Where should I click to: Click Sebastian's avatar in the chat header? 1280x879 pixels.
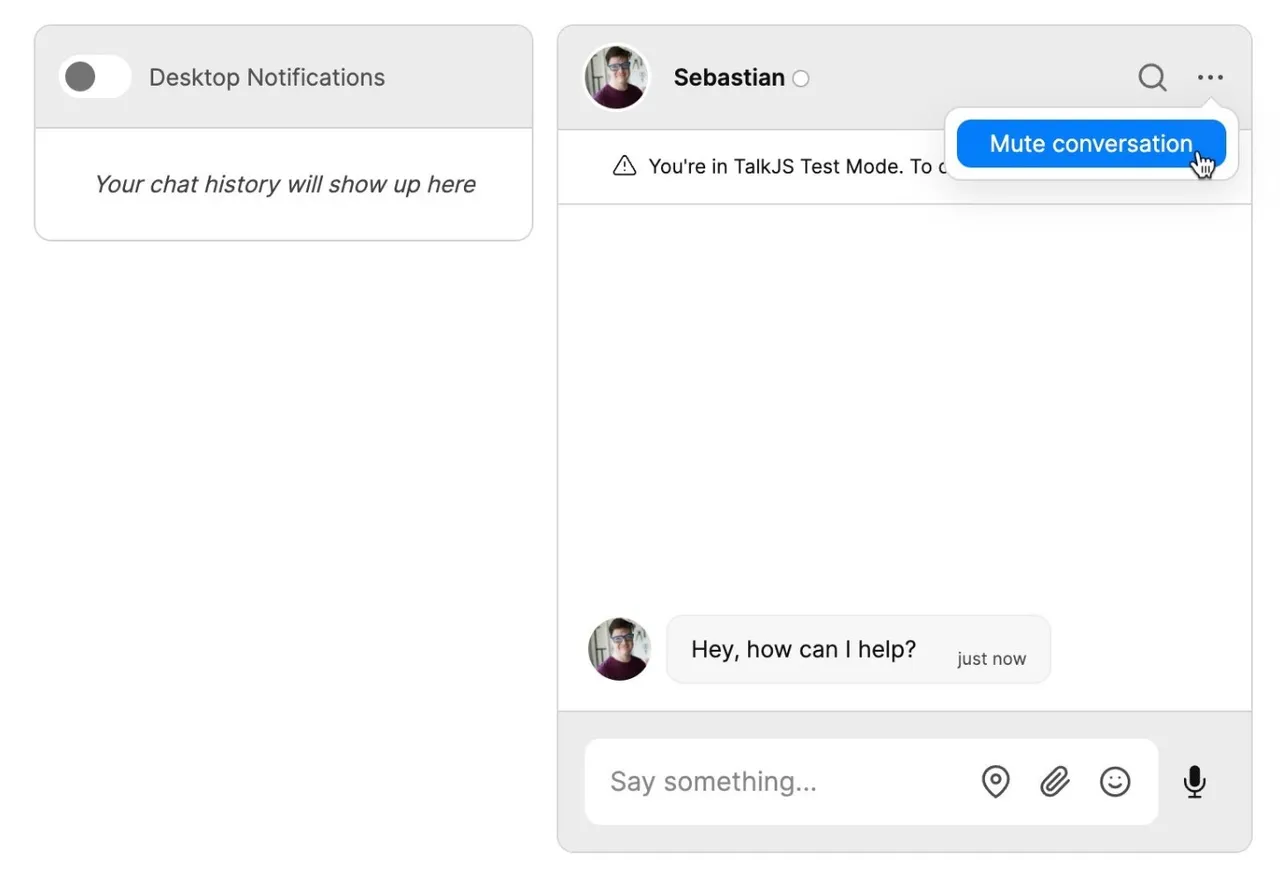pos(616,77)
